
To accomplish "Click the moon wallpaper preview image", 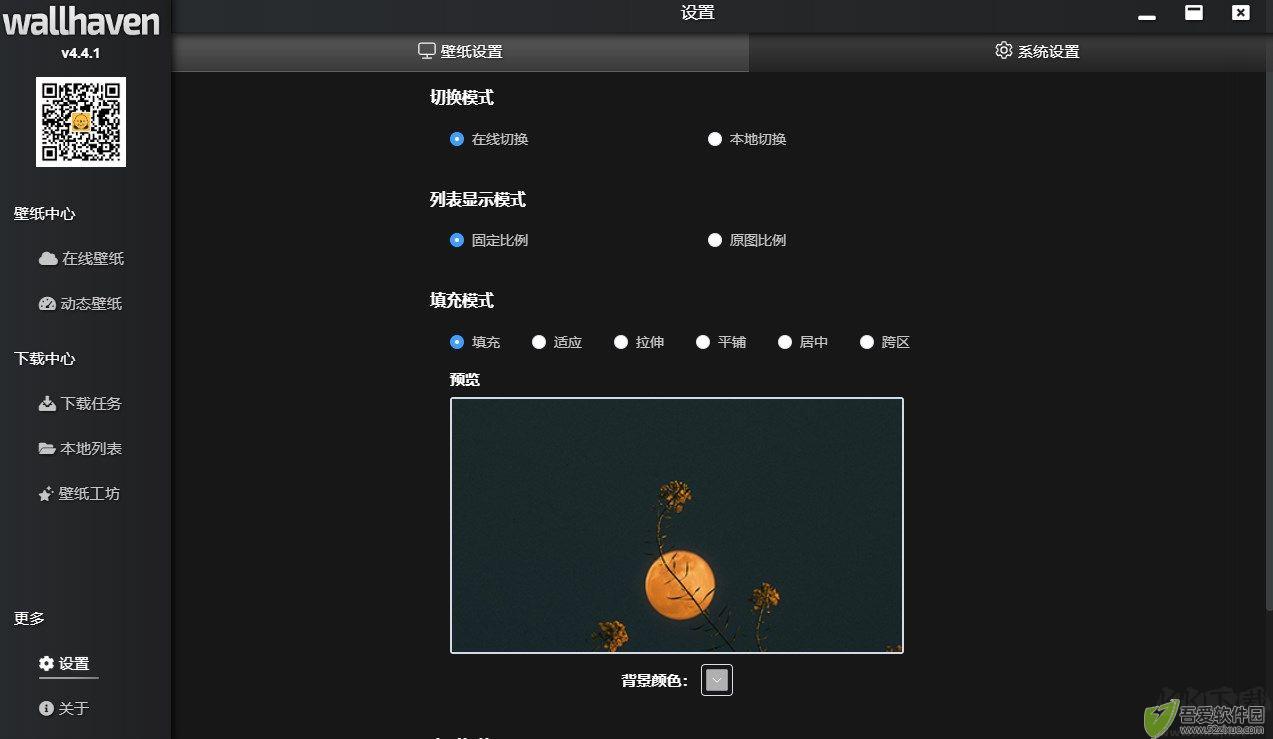I will (677, 525).
